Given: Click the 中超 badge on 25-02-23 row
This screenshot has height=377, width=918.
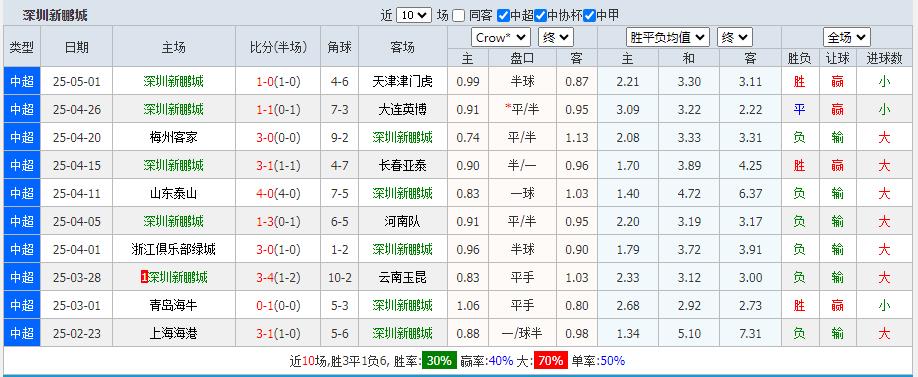Looking at the screenshot, I should [x=22, y=334].
